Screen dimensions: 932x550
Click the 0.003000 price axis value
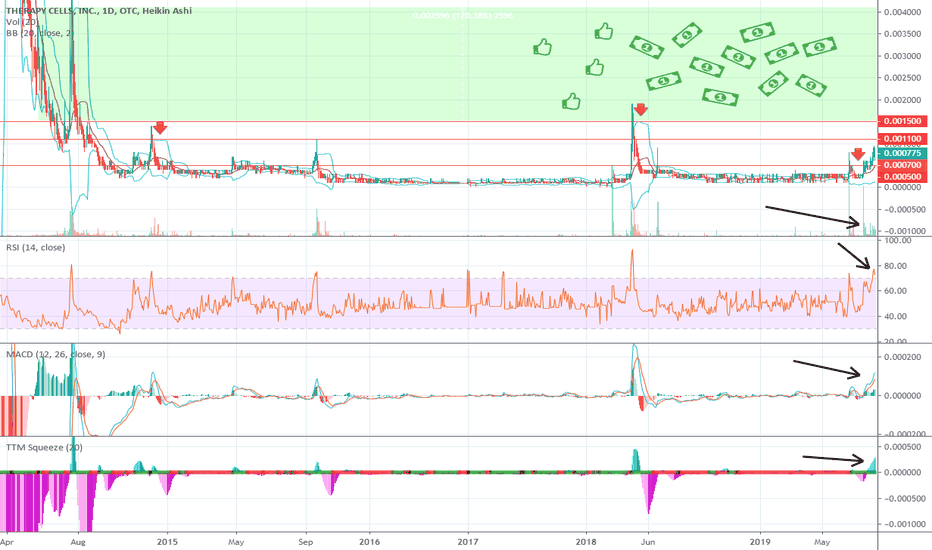[x=905, y=56]
